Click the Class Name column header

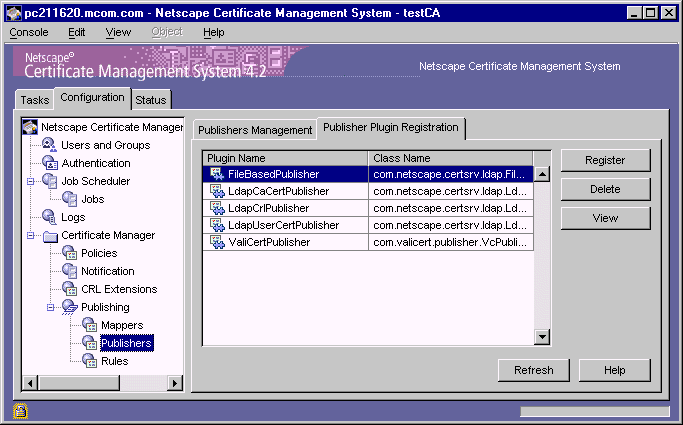point(451,158)
